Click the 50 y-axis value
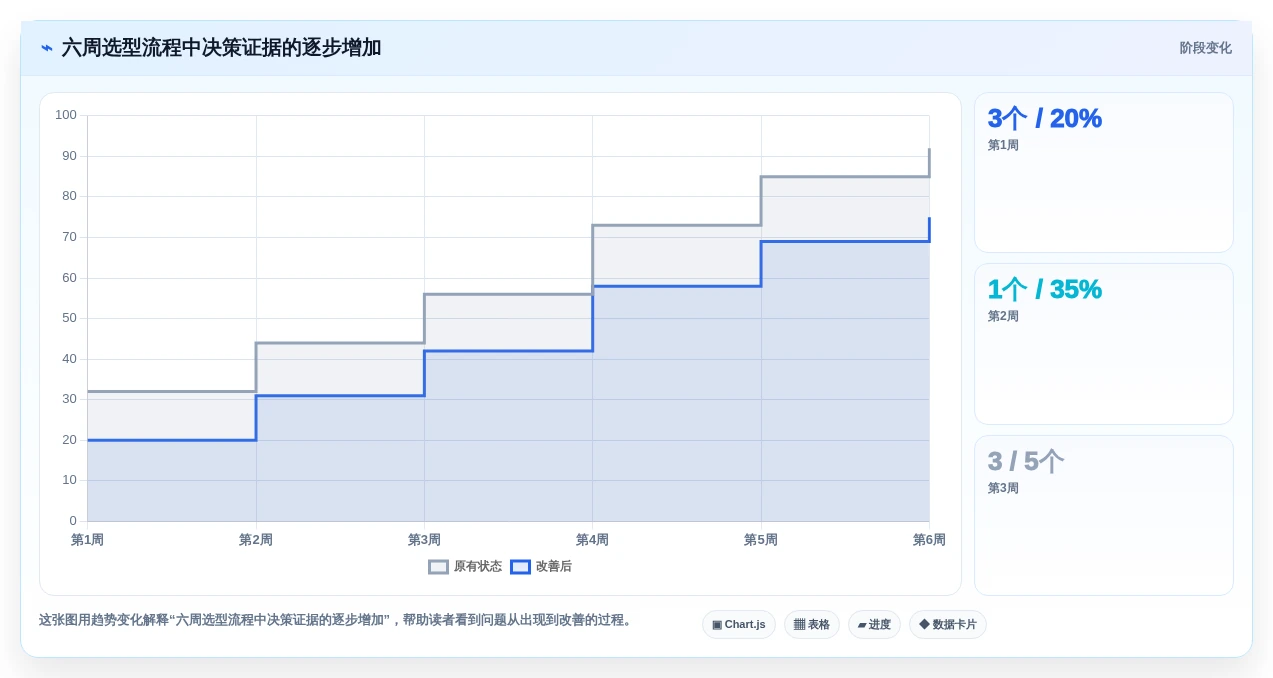Image resolution: width=1273 pixels, height=678 pixels. (x=69, y=318)
